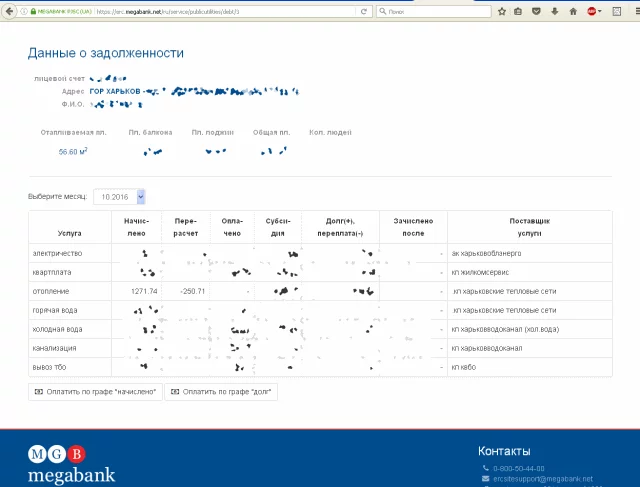Open the downloads arrow icon
This screenshot has height=487, width=640.
(x=555, y=11)
